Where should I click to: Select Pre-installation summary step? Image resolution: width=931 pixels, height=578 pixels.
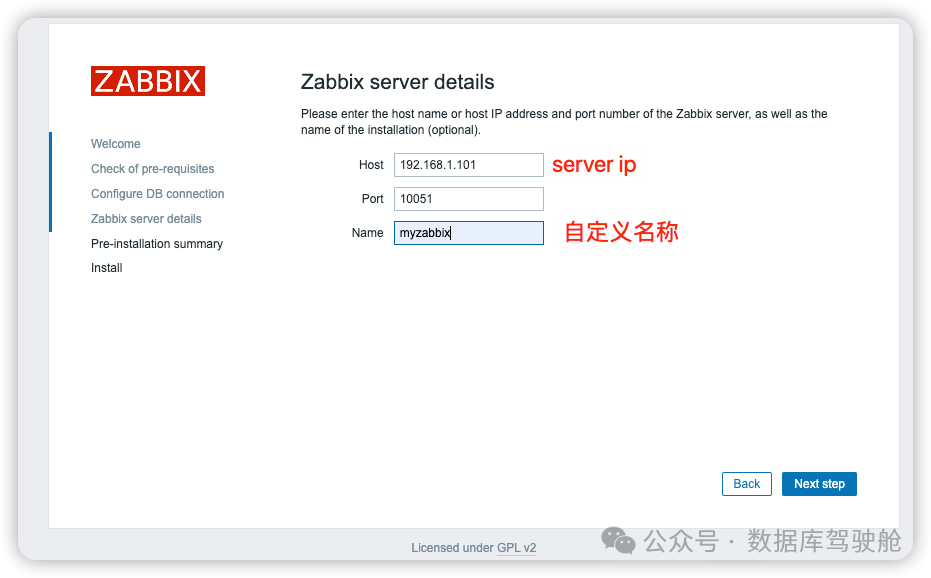click(157, 244)
